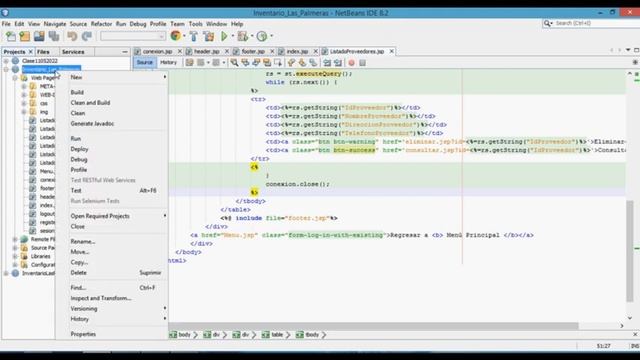Click the Clean and Build icon
Viewport: 640px width, 360px height.
coord(209,36)
